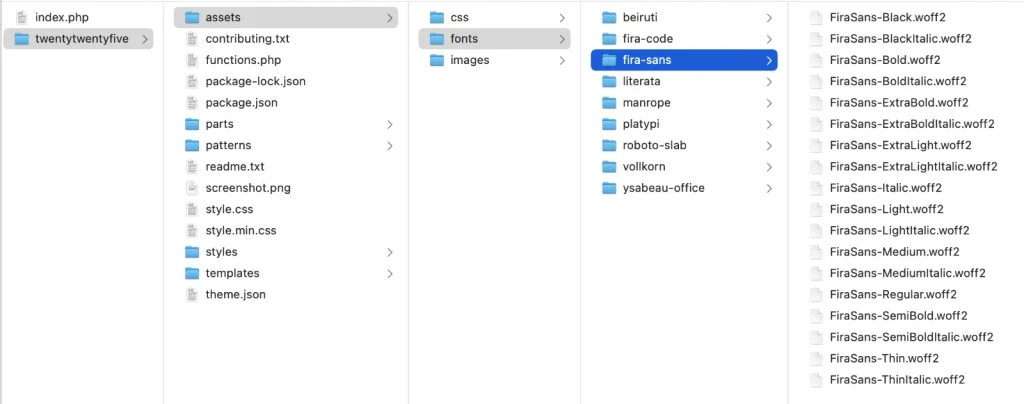Expand the patterns folder chevron
1024x404 pixels.
point(390,146)
